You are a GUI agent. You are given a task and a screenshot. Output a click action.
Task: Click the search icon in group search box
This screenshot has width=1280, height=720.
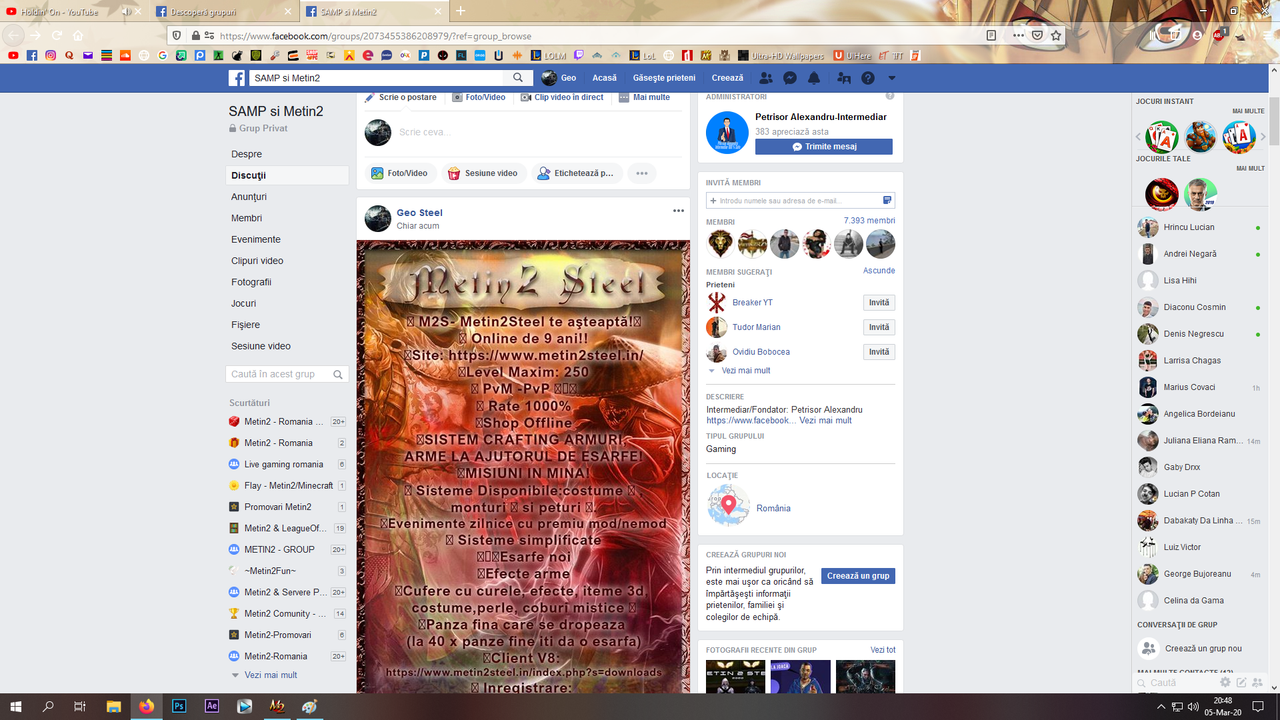(339, 375)
